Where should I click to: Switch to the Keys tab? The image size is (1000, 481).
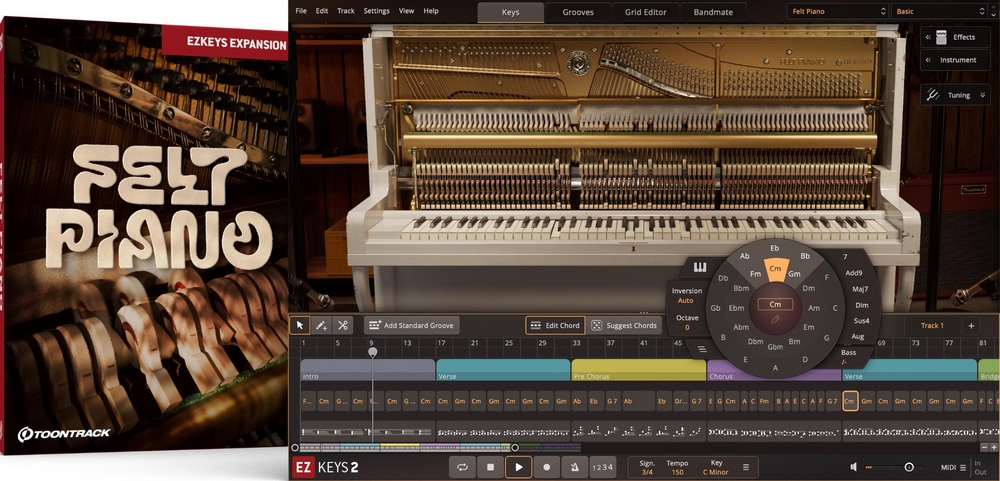click(x=510, y=12)
